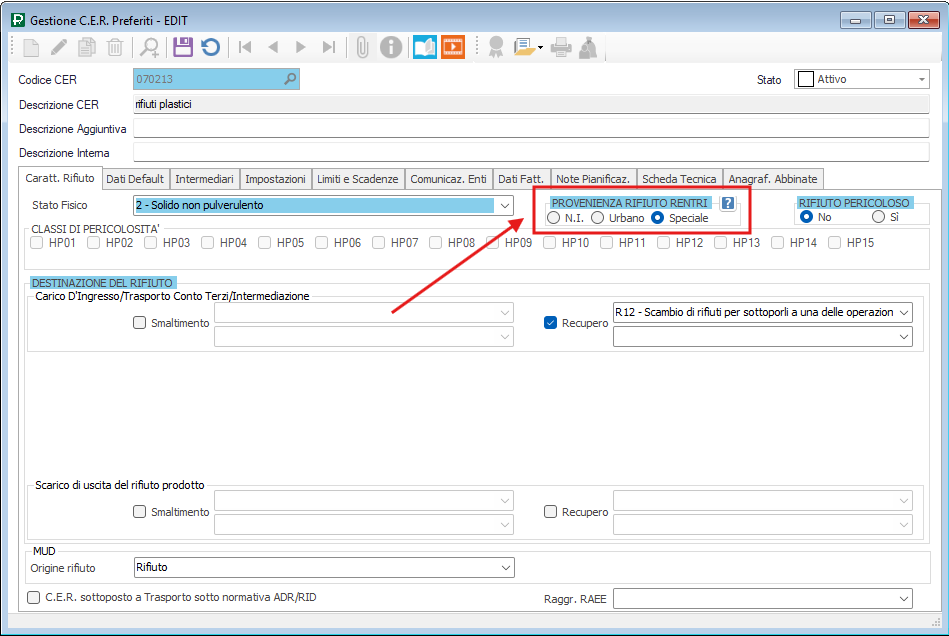Image resolution: width=949 pixels, height=636 pixels.
Task: Click the printer icon in toolbar
Action: 561,47
